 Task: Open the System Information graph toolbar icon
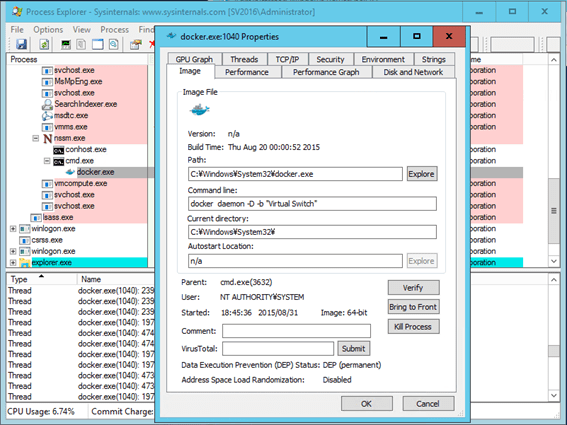pyautogui.click(x=66, y=44)
